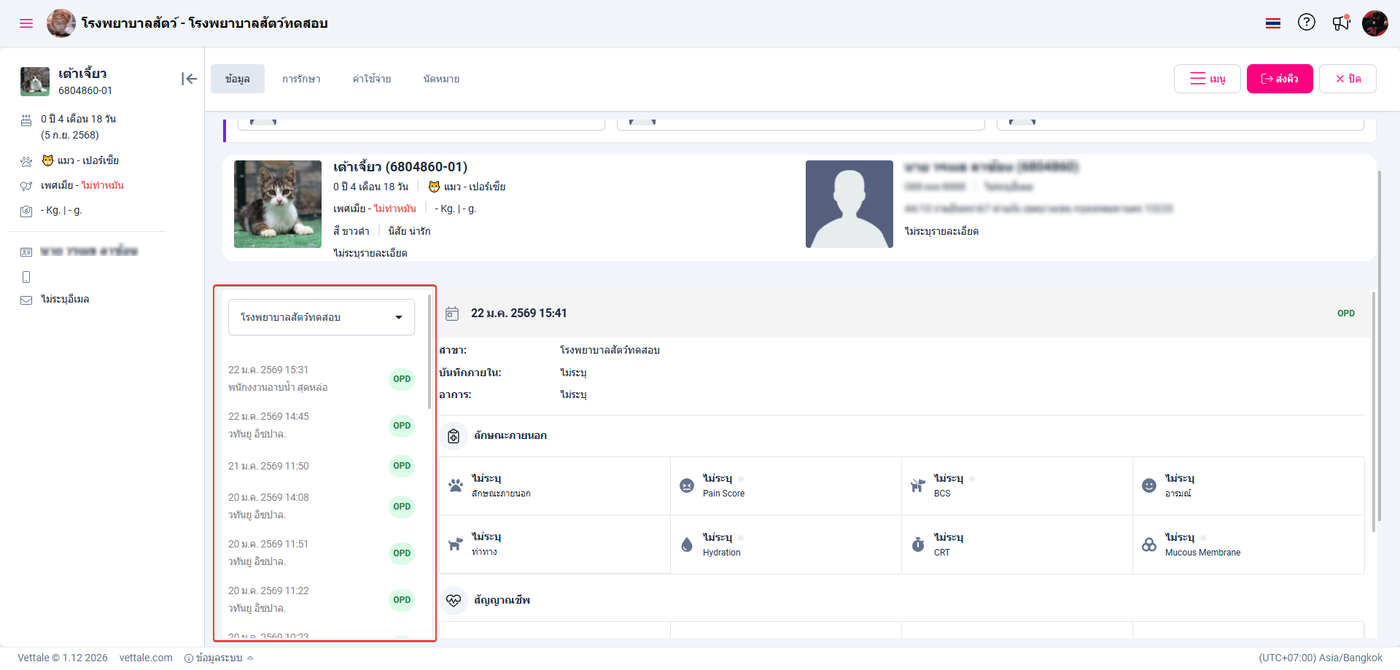
Task: Open the megaphone announcements icon
Action: (1341, 23)
